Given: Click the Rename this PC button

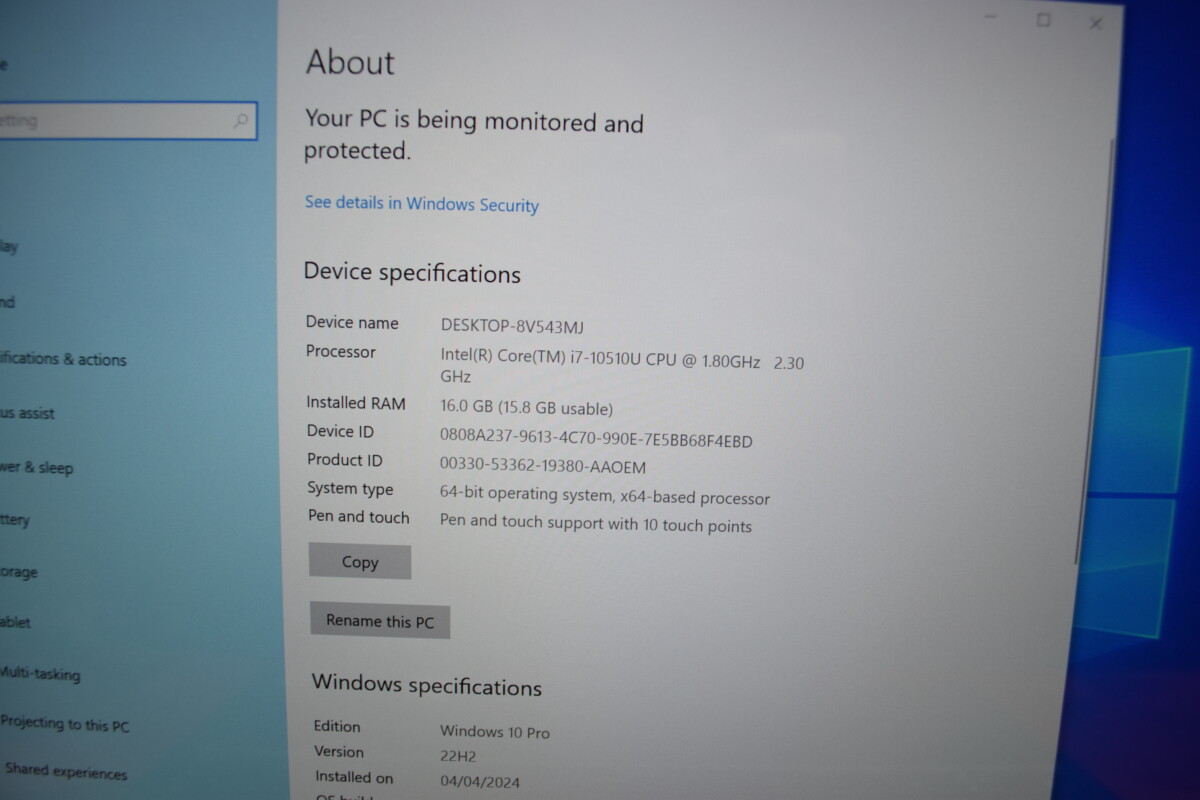Looking at the screenshot, I should (x=380, y=621).
